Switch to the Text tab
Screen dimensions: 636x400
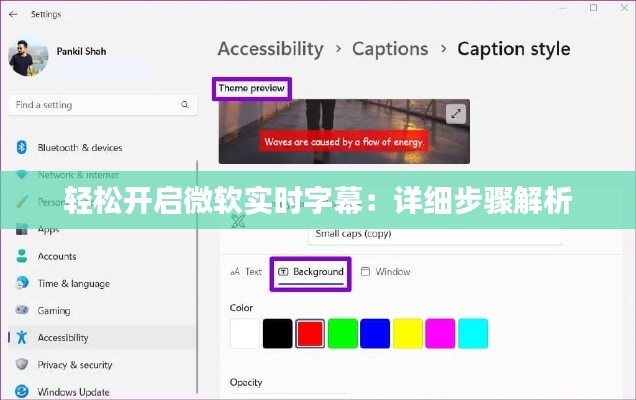(x=246, y=272)
